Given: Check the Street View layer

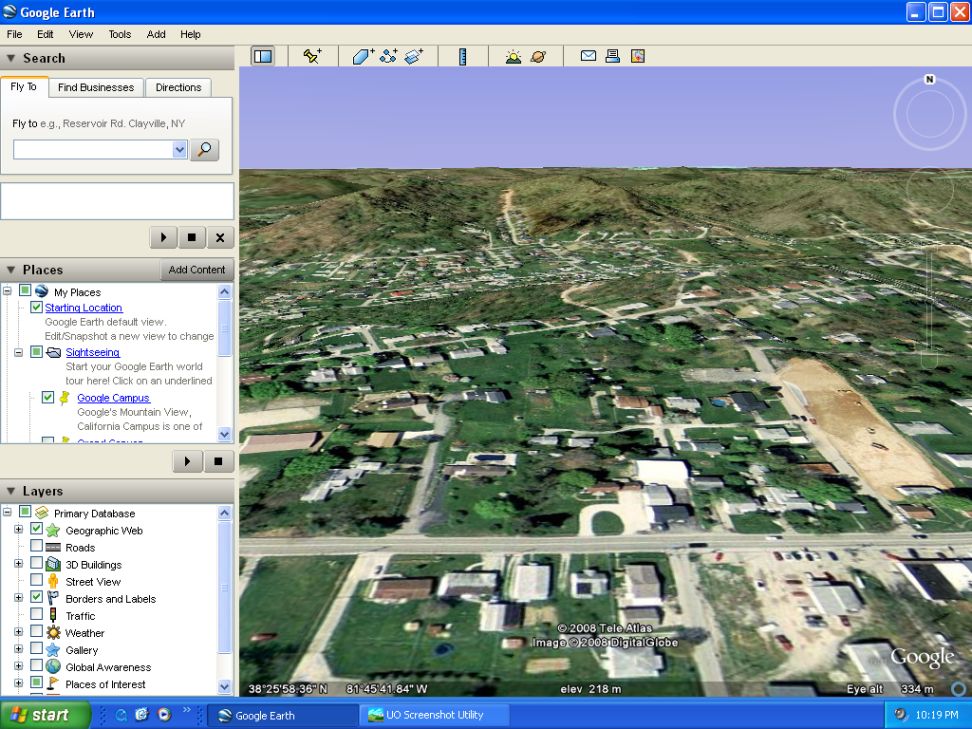Looking at the screenshot, I should pos(37,580).
